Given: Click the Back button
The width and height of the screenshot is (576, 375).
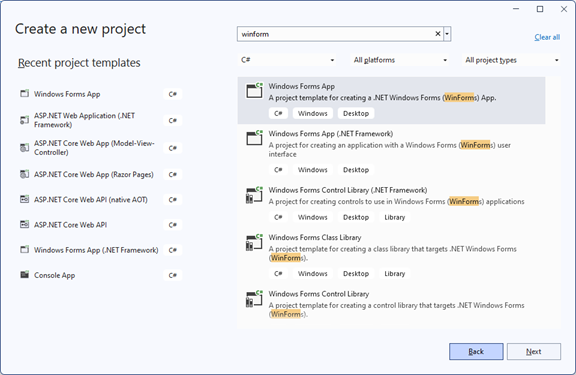Looking at the screenshot, I should pyautogui.click(x=476, y=351).
